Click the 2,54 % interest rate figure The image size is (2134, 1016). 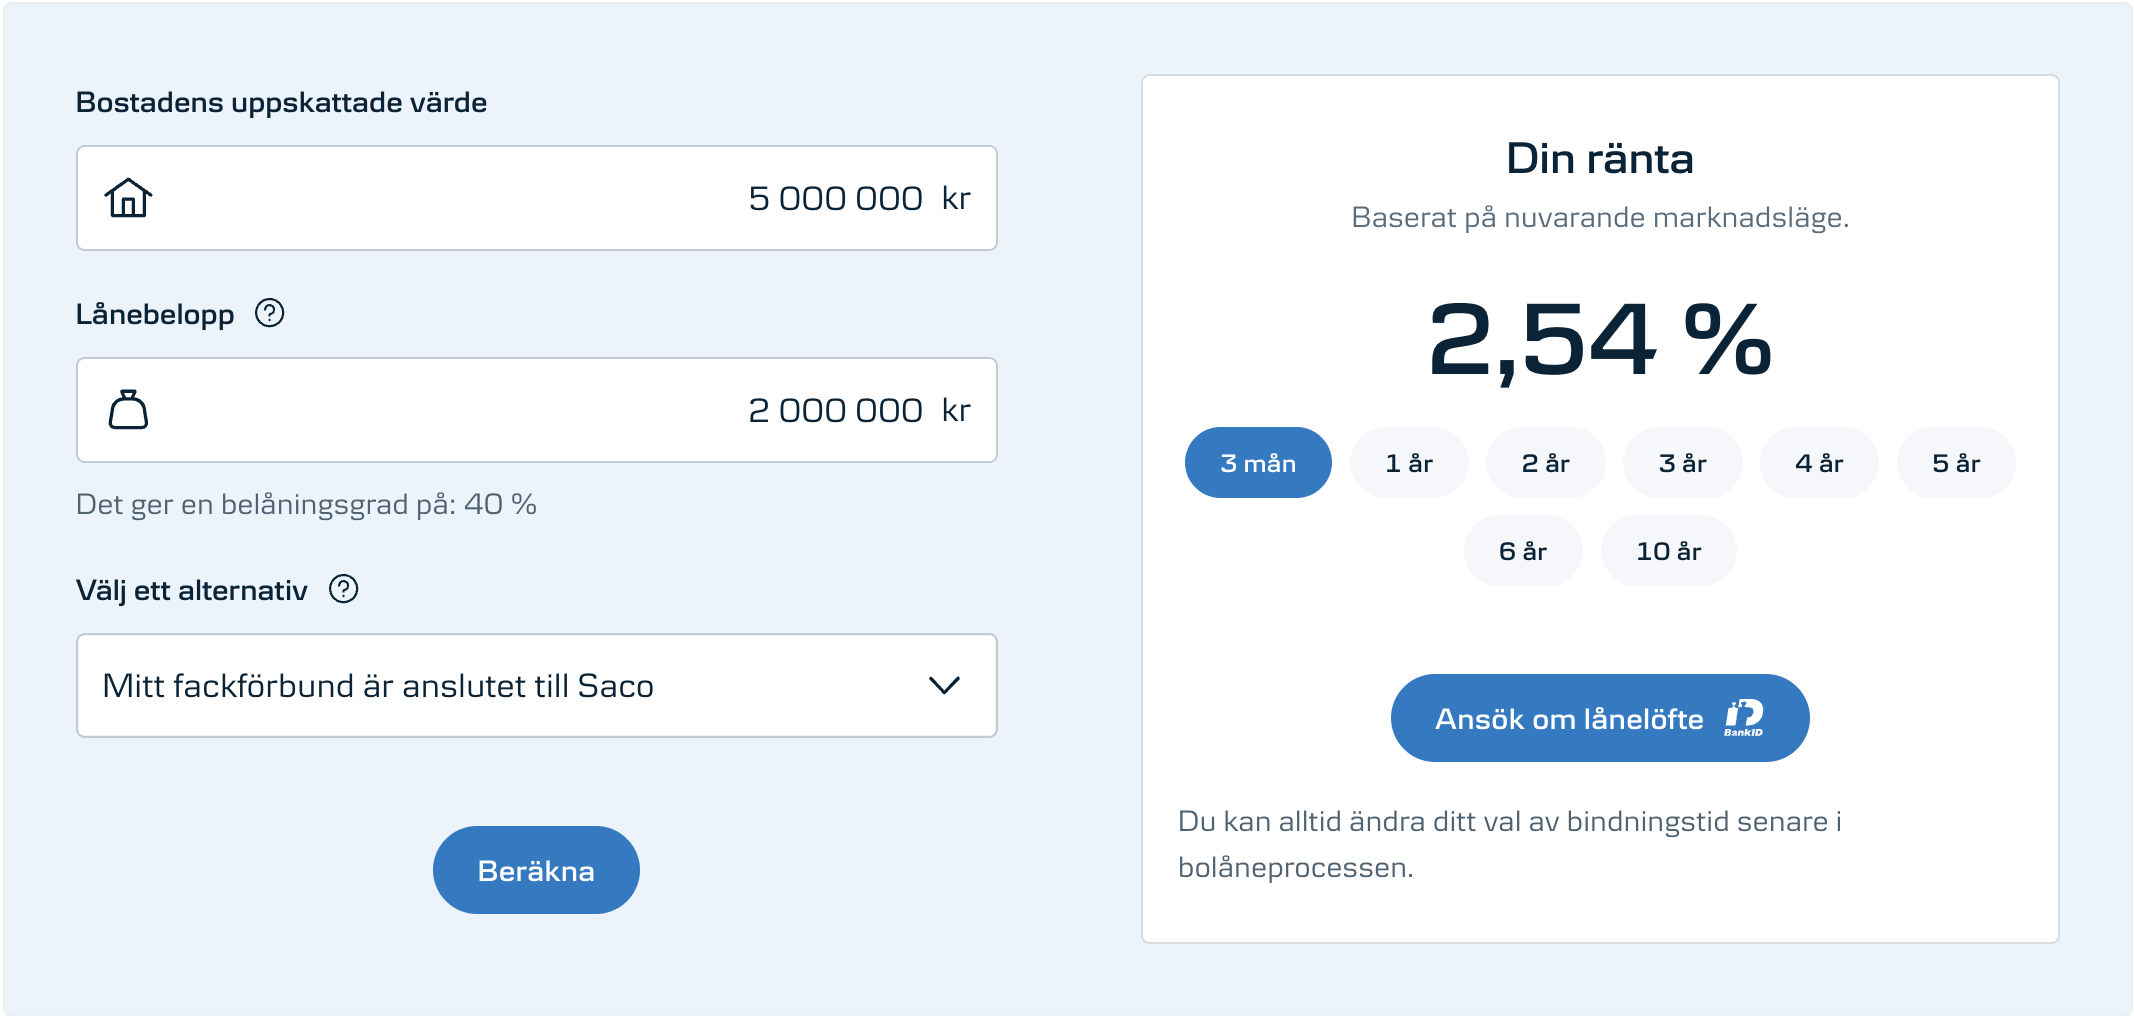coord(1599,340)
